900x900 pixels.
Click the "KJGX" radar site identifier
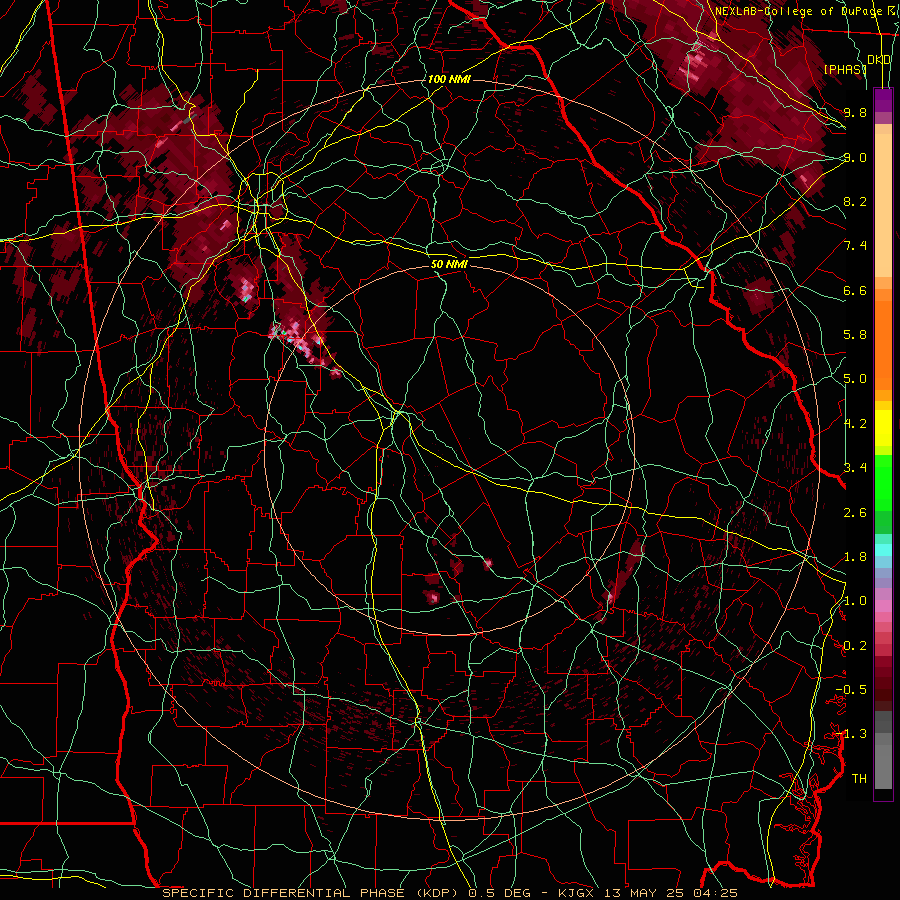pos(576,893)
